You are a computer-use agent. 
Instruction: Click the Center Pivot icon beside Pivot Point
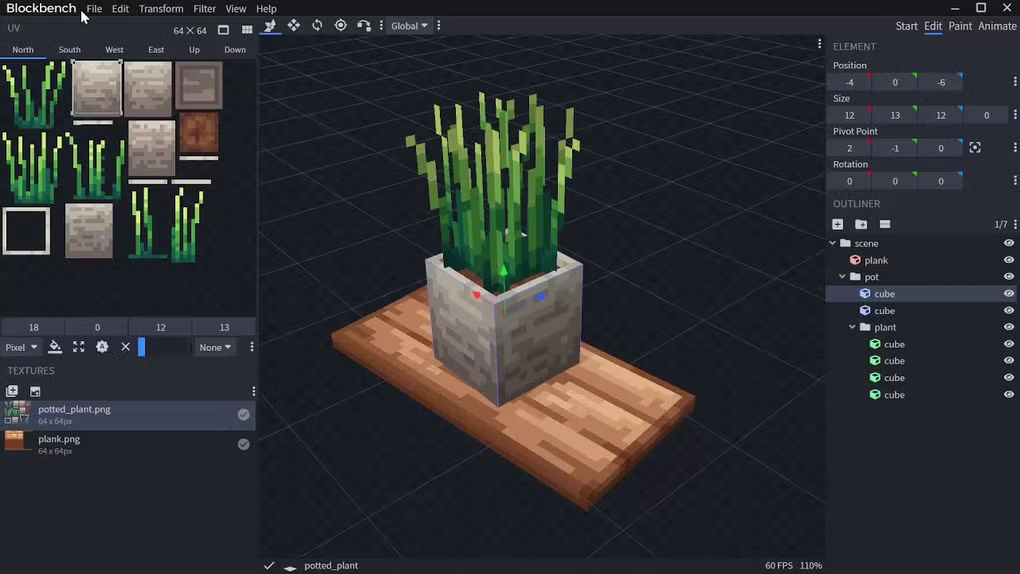coord(975,148)
